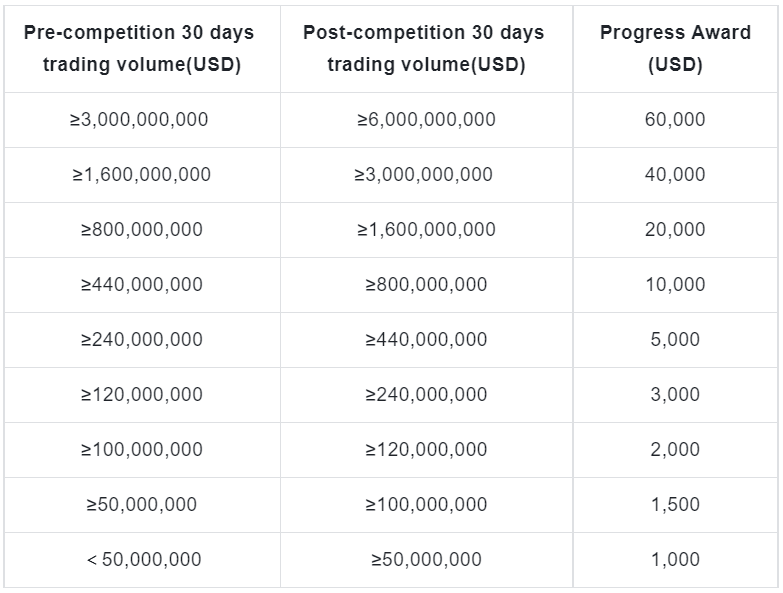Select the 5,000 progress award cell

tap(675, 339)
